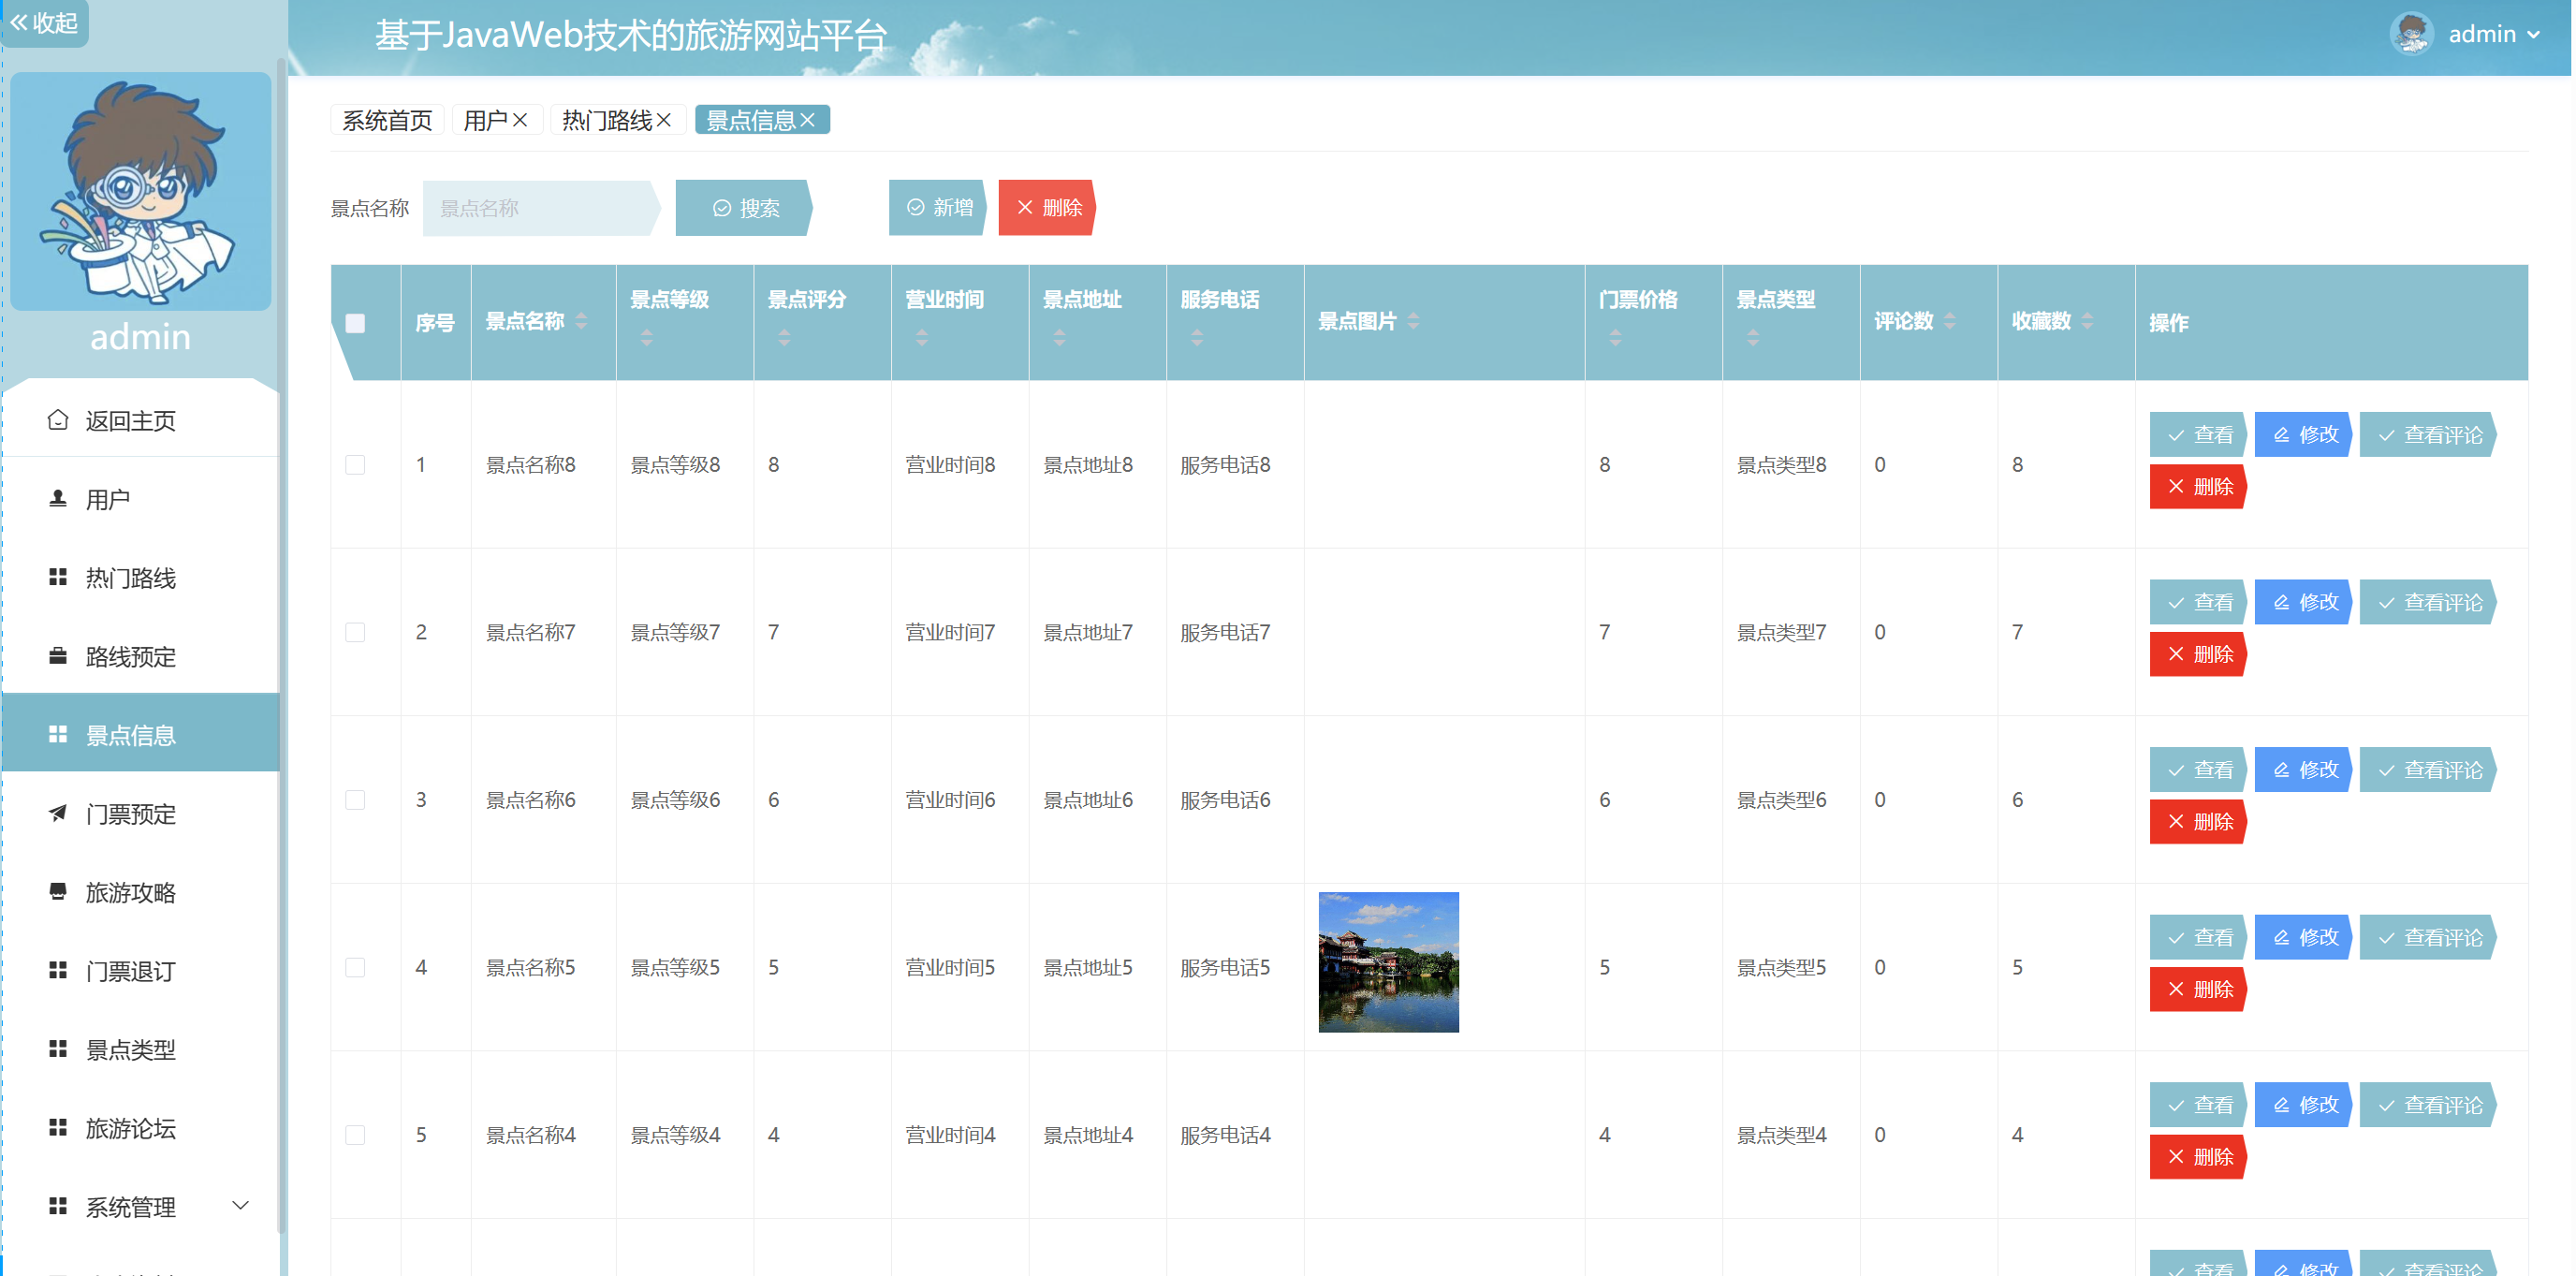Switch to the 系统首页 tab
This screenshot has width=2576, height=1276.
click(x=387, y=120)
